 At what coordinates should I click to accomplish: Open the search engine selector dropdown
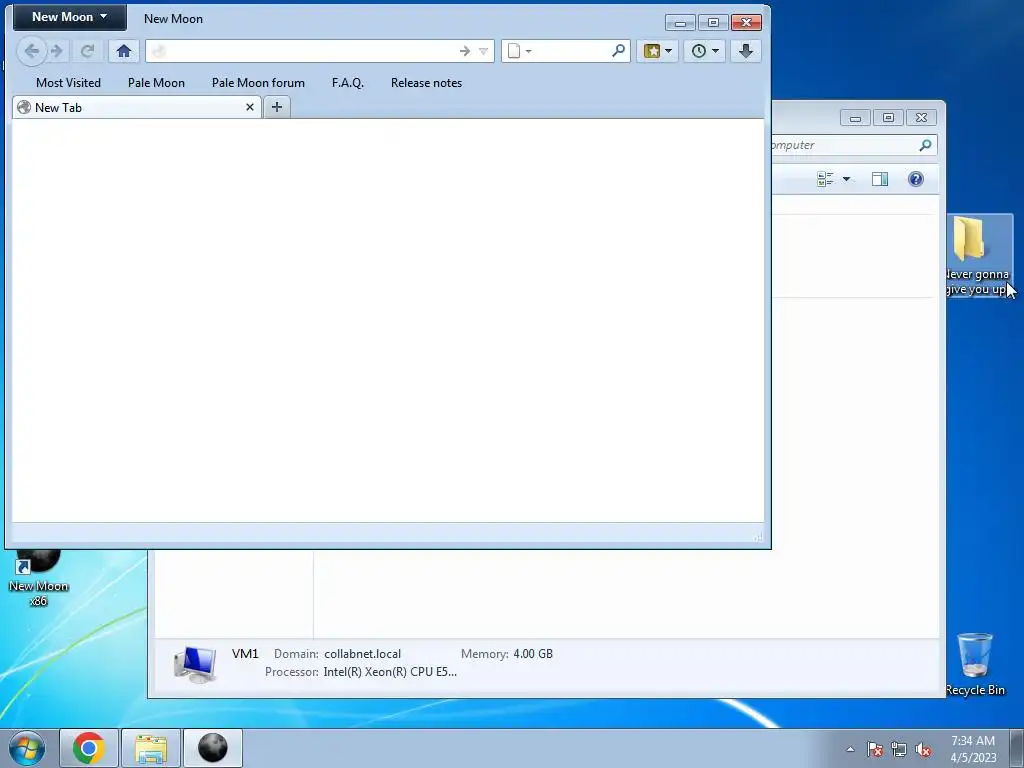pyautogui.click(x=519, y=51)
